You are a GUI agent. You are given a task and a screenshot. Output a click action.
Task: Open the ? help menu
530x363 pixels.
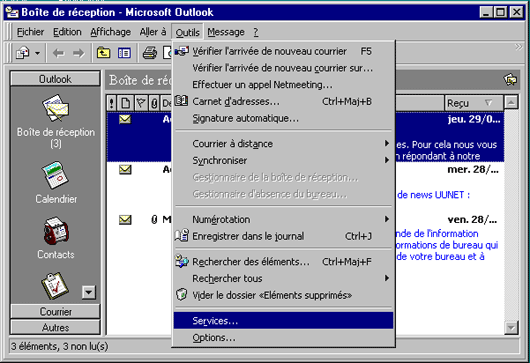[x=256, y=32]
